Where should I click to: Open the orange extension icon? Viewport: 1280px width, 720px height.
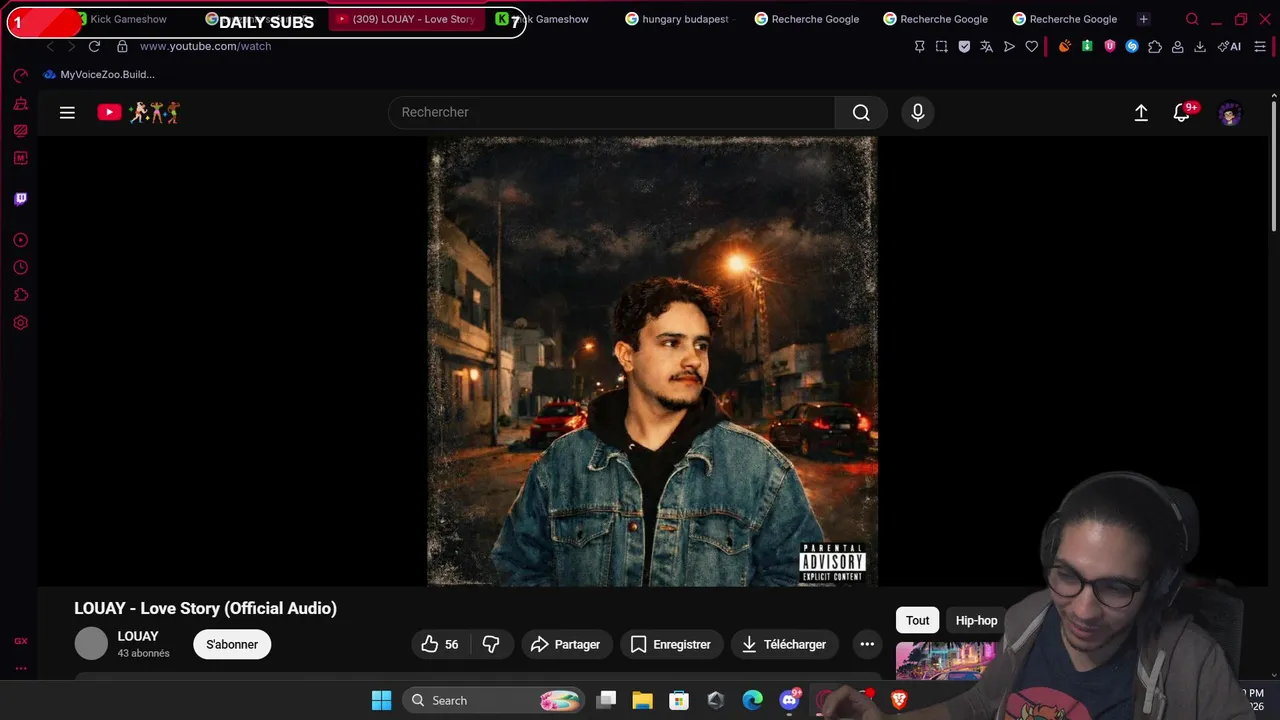tap(1065, 46)
